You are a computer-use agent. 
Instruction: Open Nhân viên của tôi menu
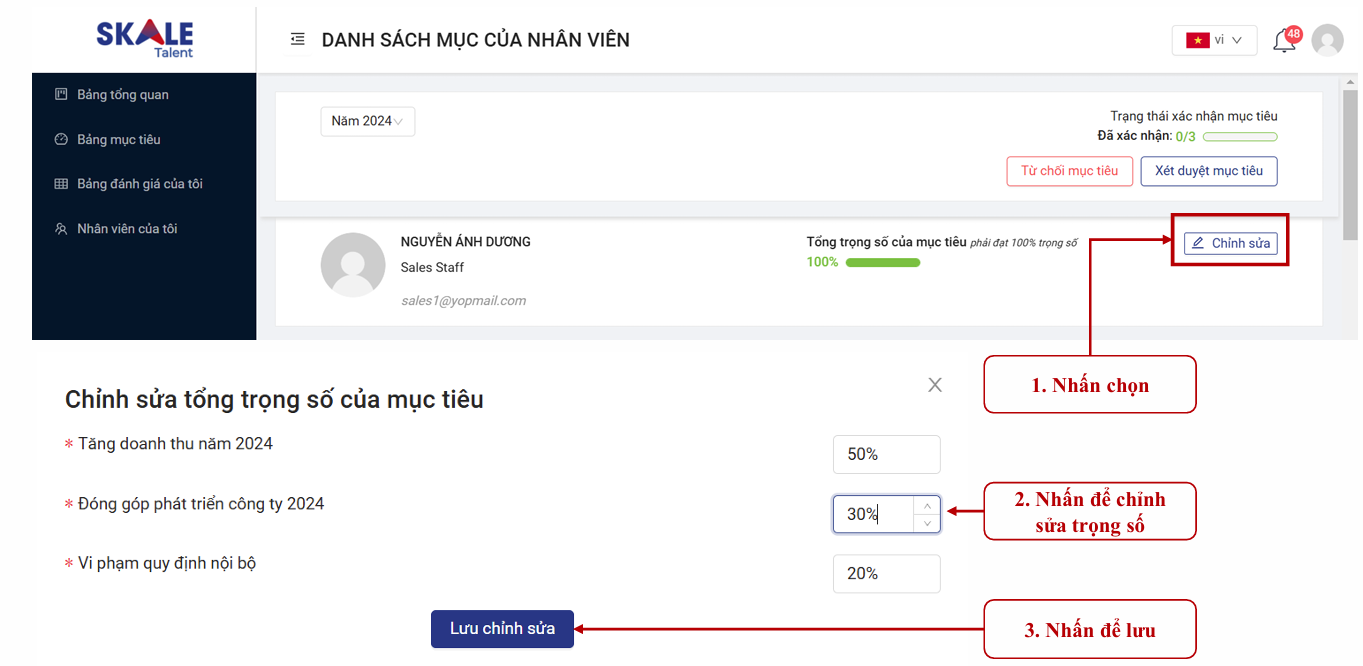click(x=127, y=229)
